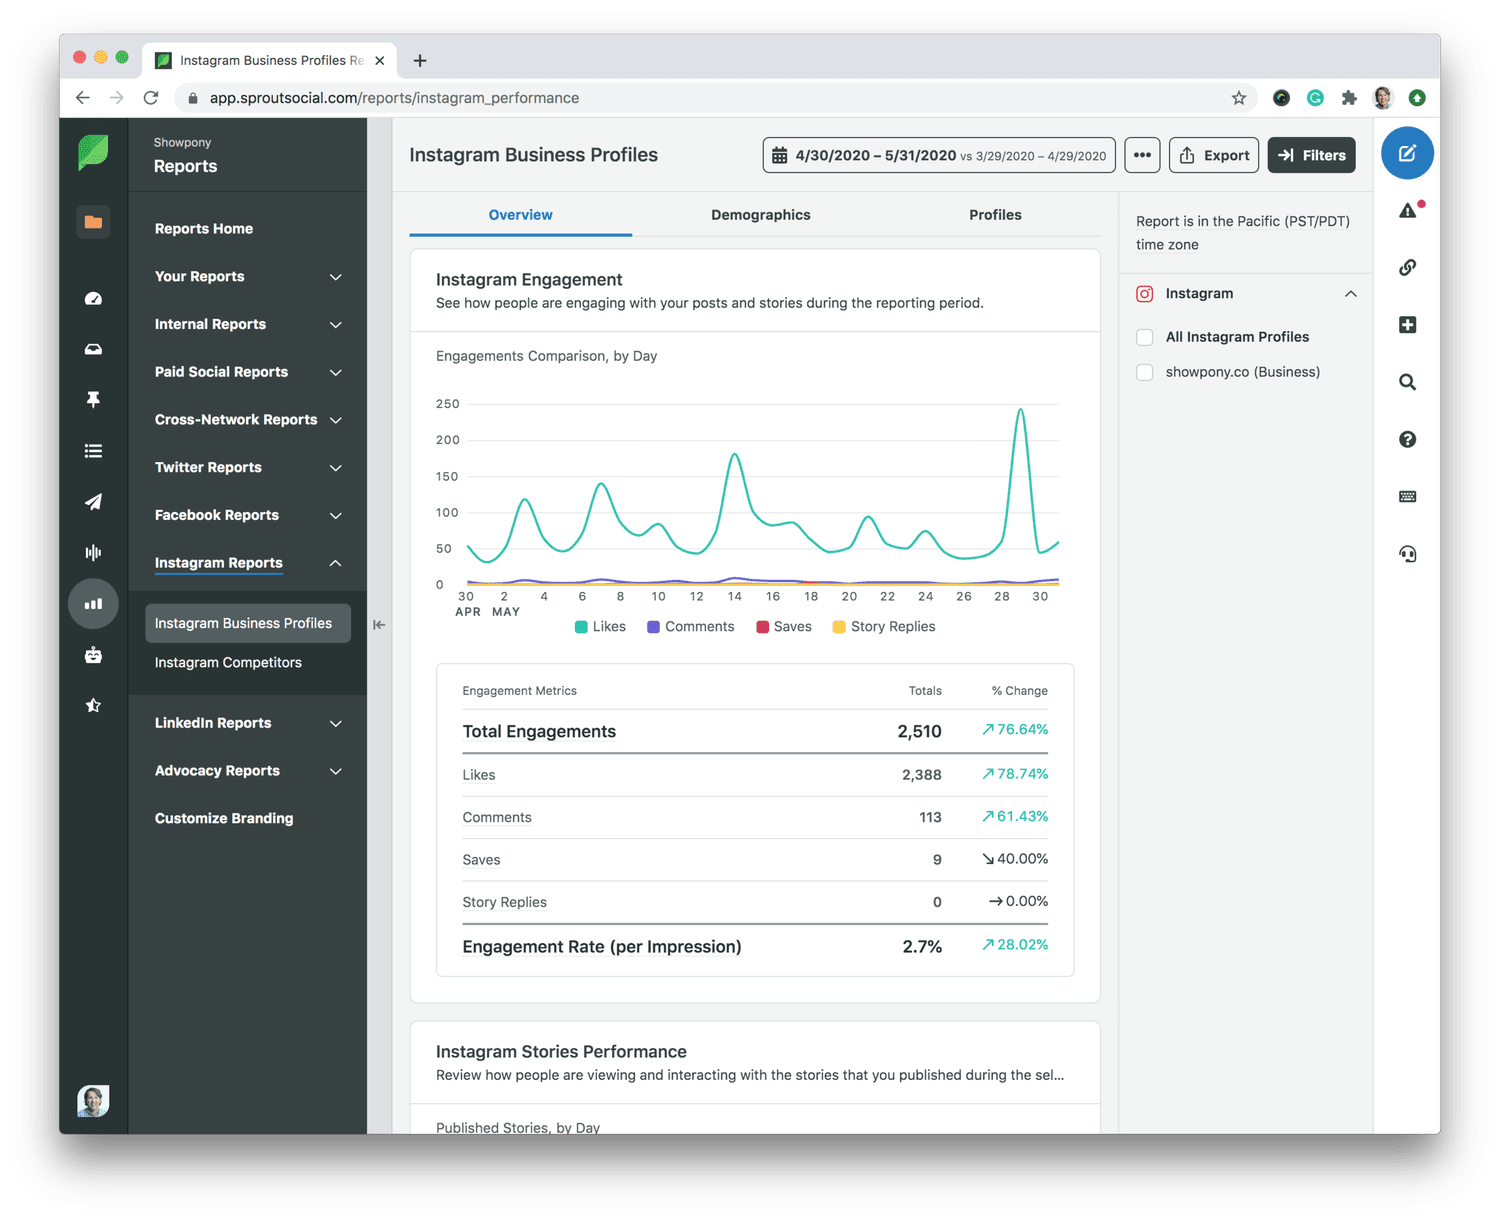Click the alert triangle notifications icon
The width and height of the screenshot is (1500, 1219).
(x=1408, y=210)
